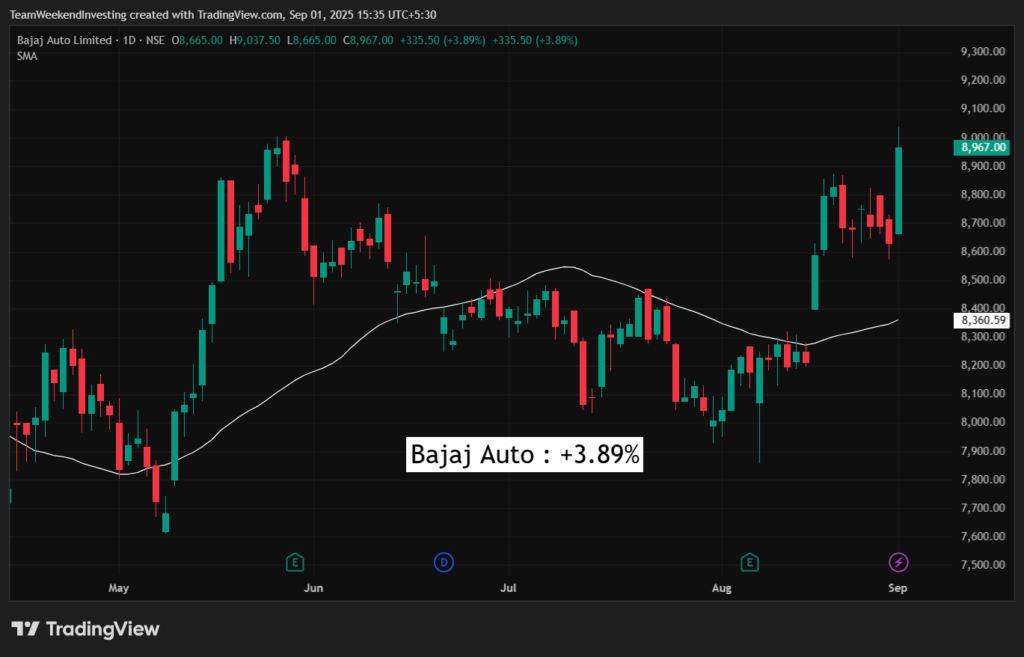Click the 7,700.00 price axis label
1024x657 pixels.
tap(983, 507)
